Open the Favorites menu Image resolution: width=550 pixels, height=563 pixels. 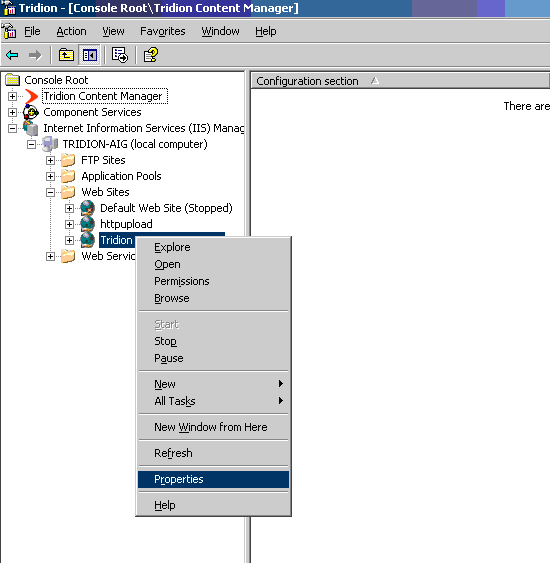click(x=163, y=31)
